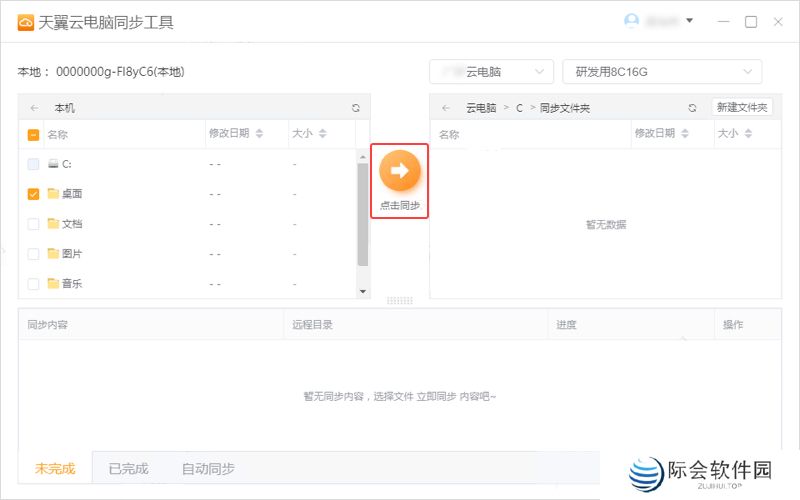Click the 图片 folder icon
The image size is (800, 500).
point(53,254)
